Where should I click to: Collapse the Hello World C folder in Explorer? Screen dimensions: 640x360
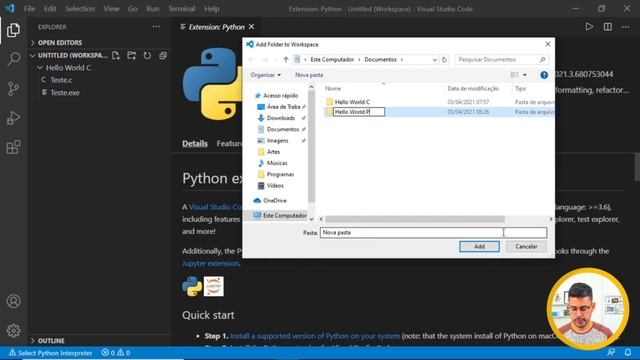pyautogui.click(x=64, y=68)
